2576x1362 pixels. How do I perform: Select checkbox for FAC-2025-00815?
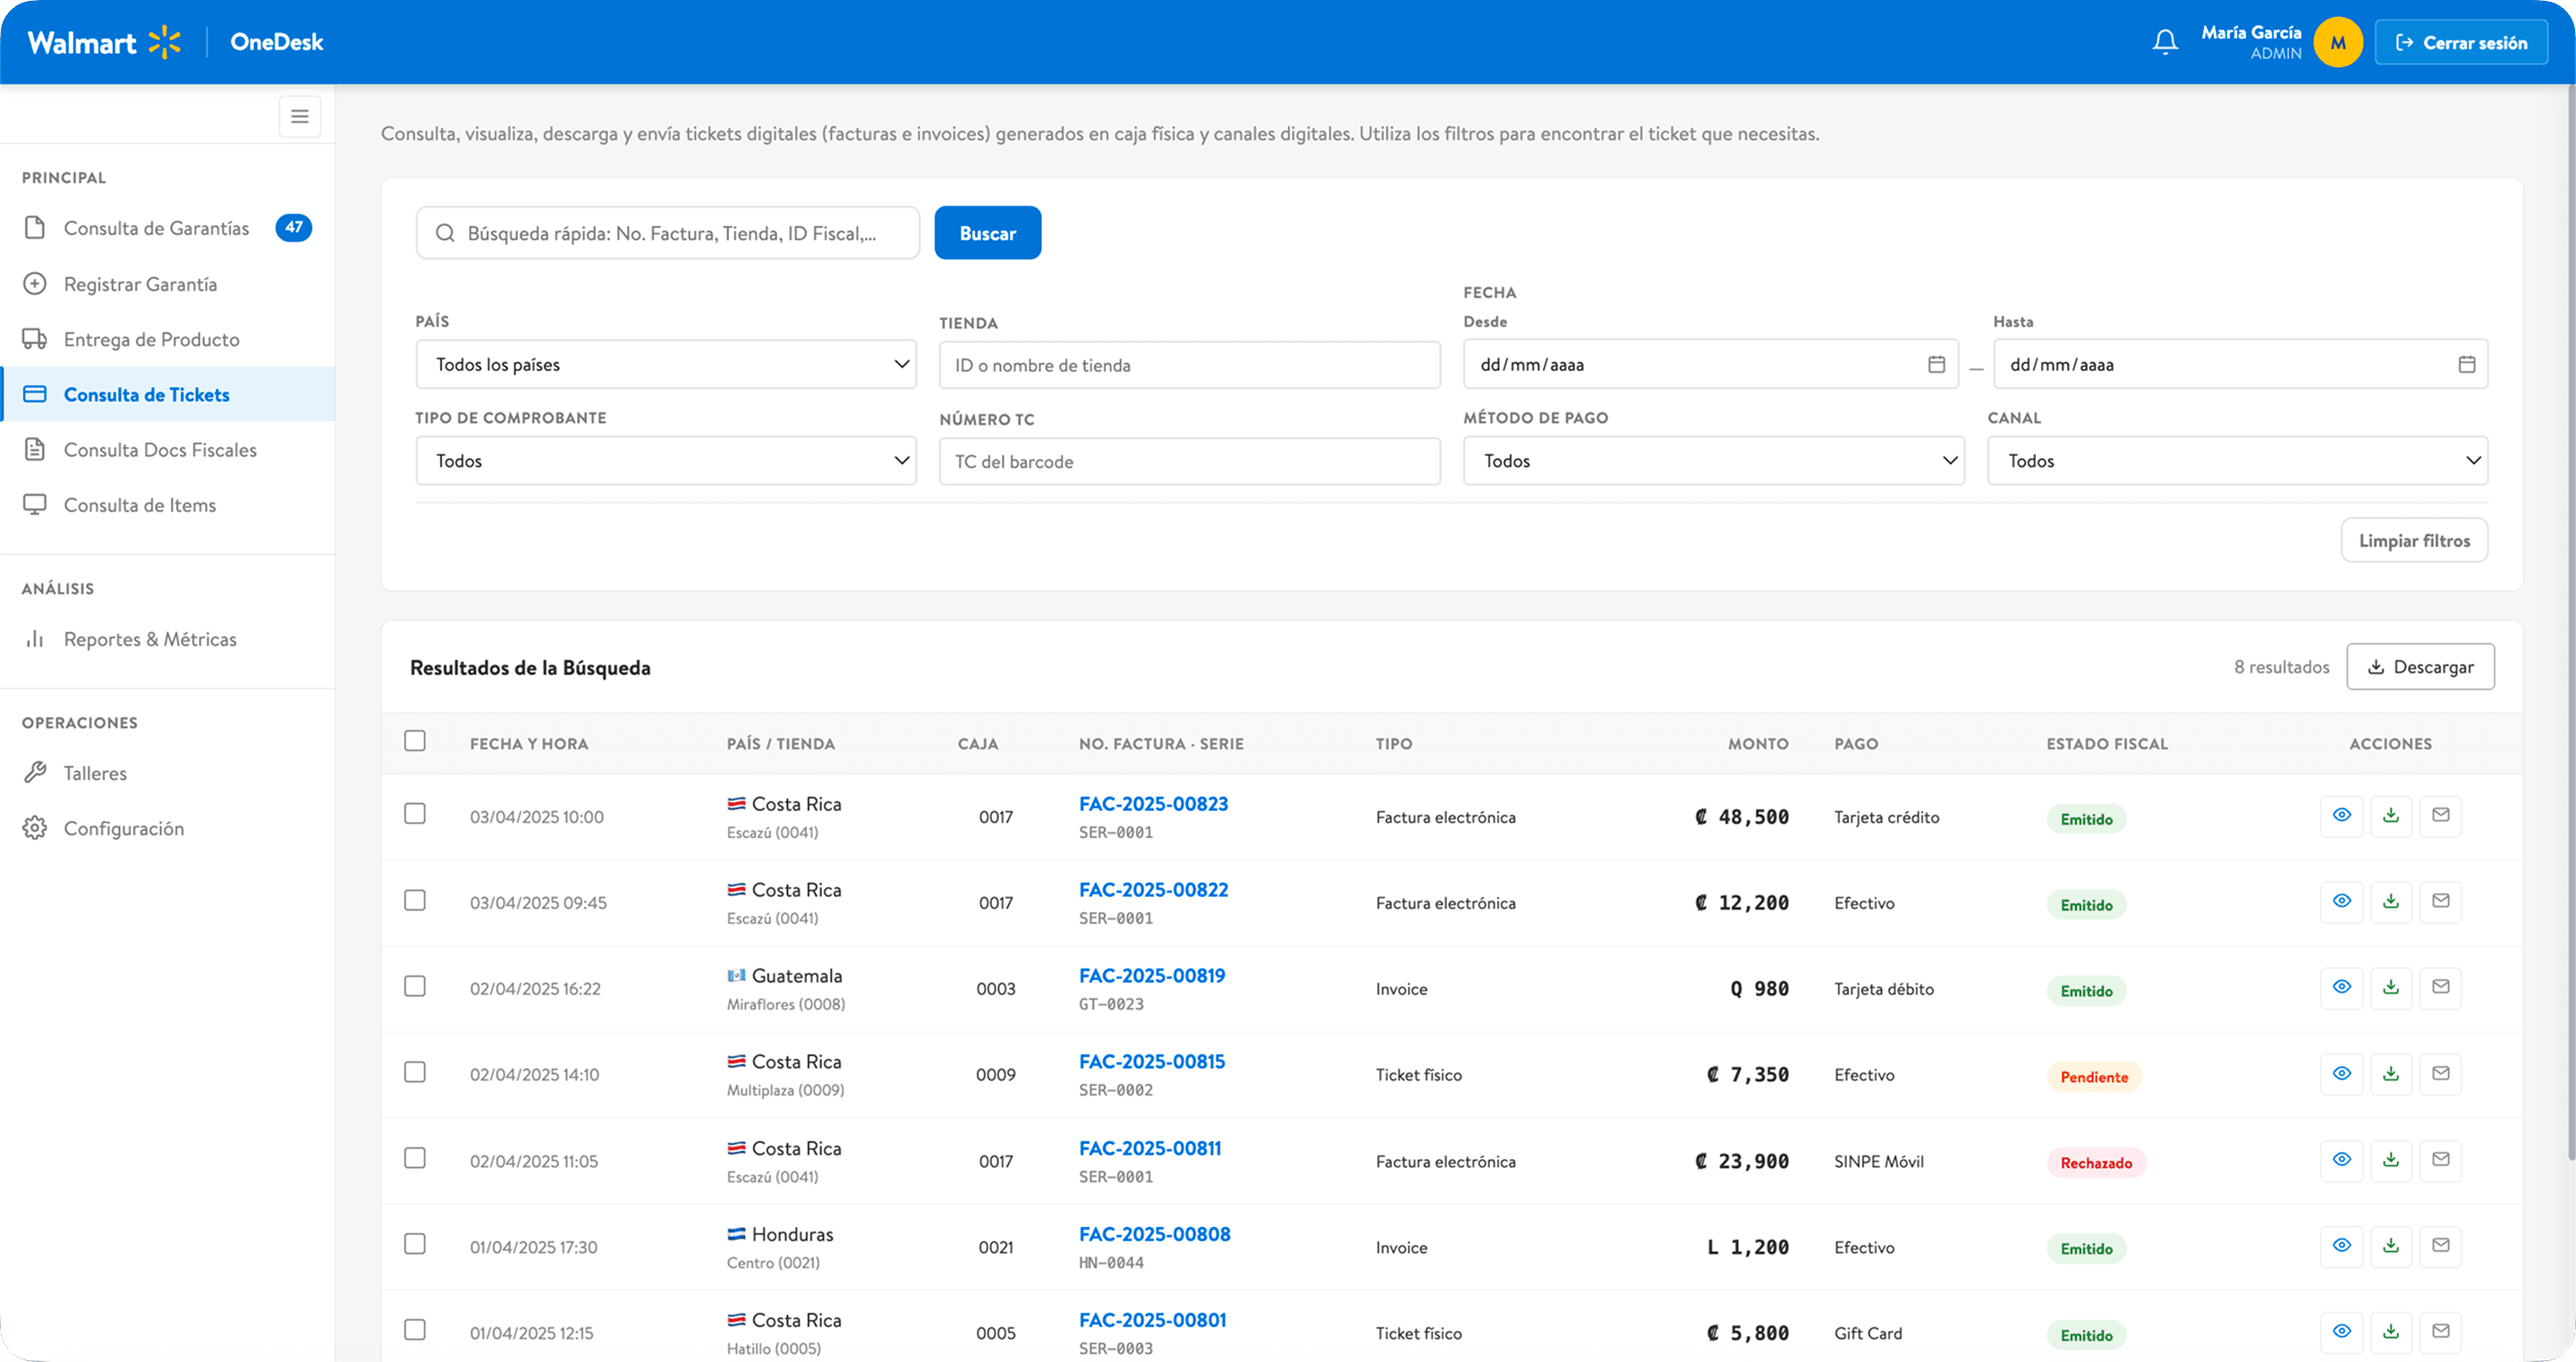click(x=415, y=1073)
